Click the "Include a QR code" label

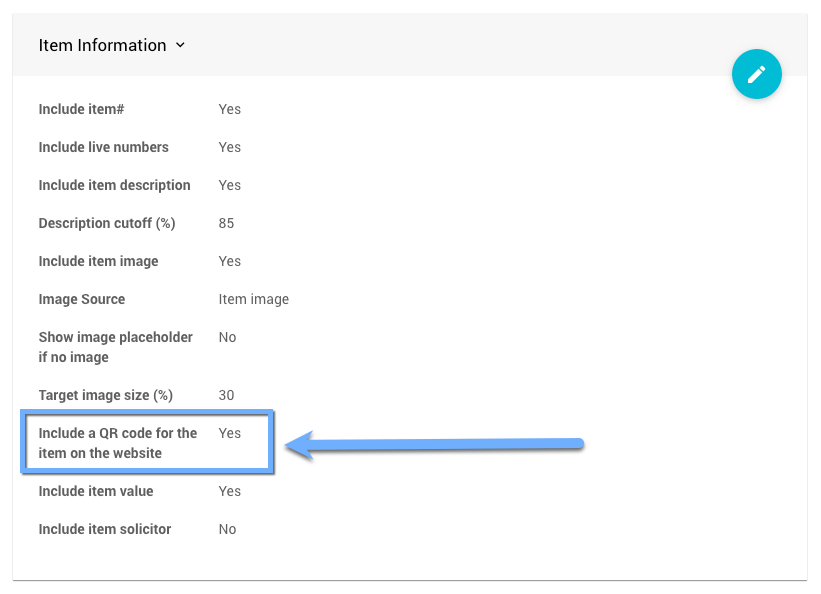[x=117, y=443]
